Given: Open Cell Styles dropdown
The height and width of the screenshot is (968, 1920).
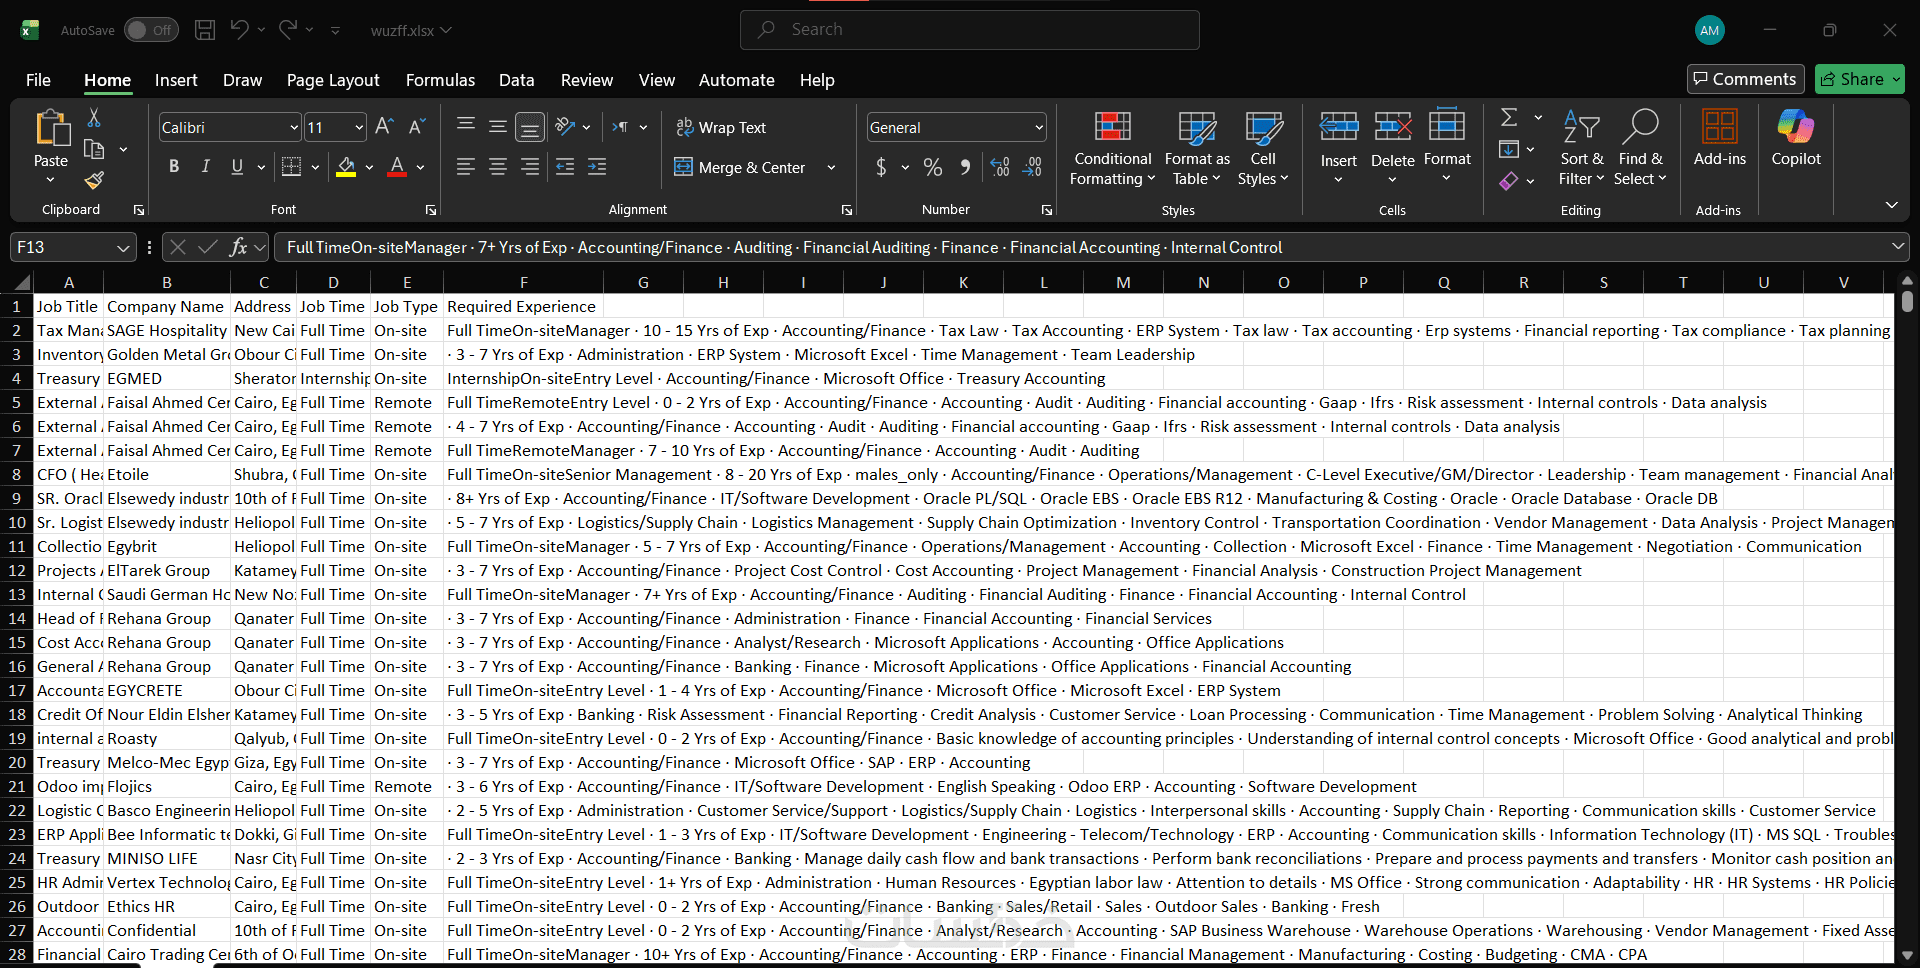Looking at the screenshot, I should click(x=1263, y=148).
